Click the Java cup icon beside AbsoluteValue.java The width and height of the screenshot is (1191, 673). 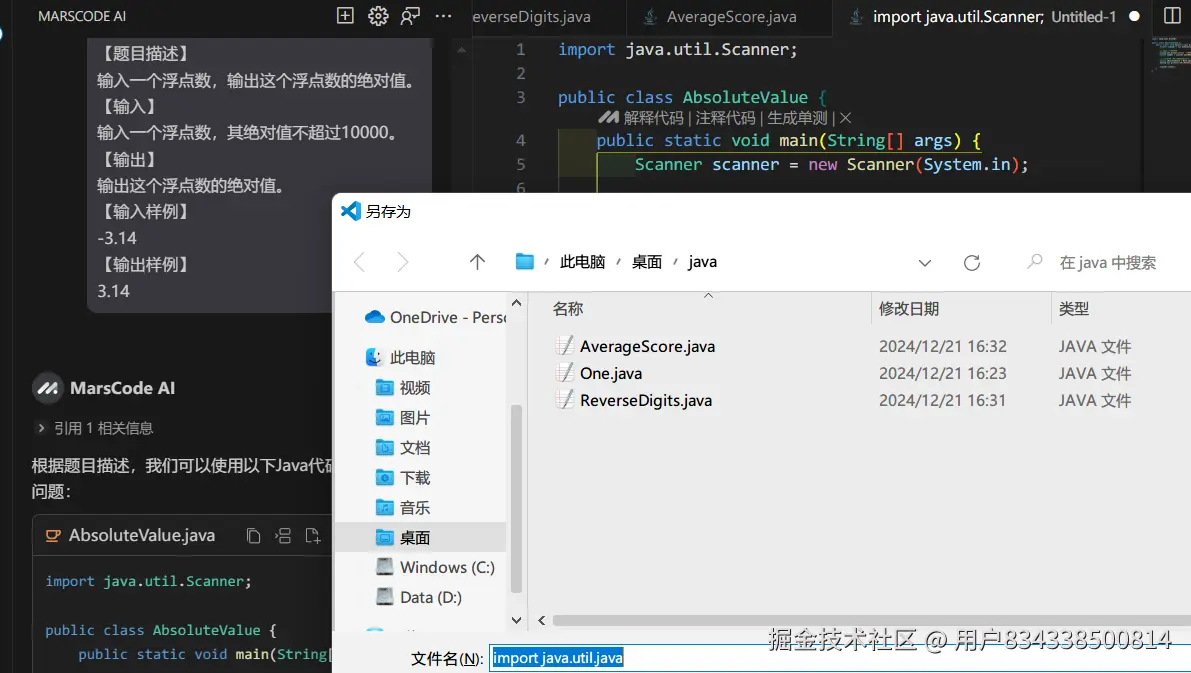click(53, 535)
